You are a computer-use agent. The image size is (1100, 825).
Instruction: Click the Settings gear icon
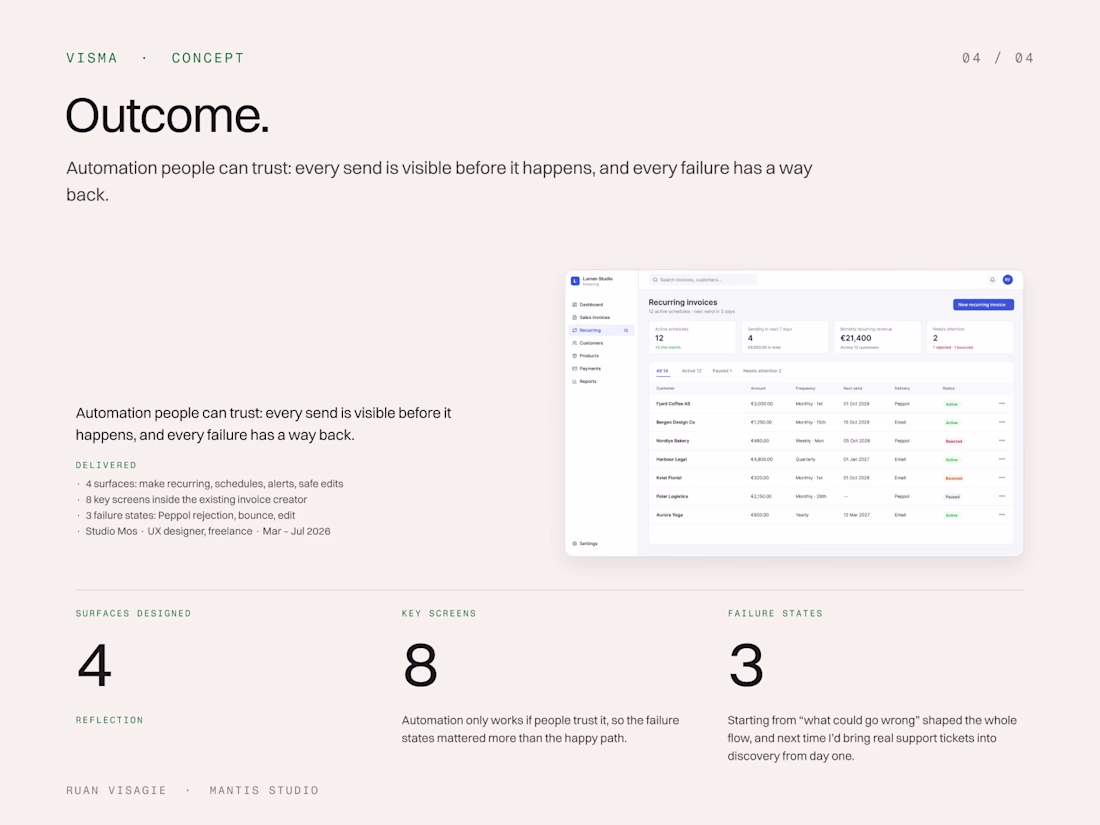575,544
